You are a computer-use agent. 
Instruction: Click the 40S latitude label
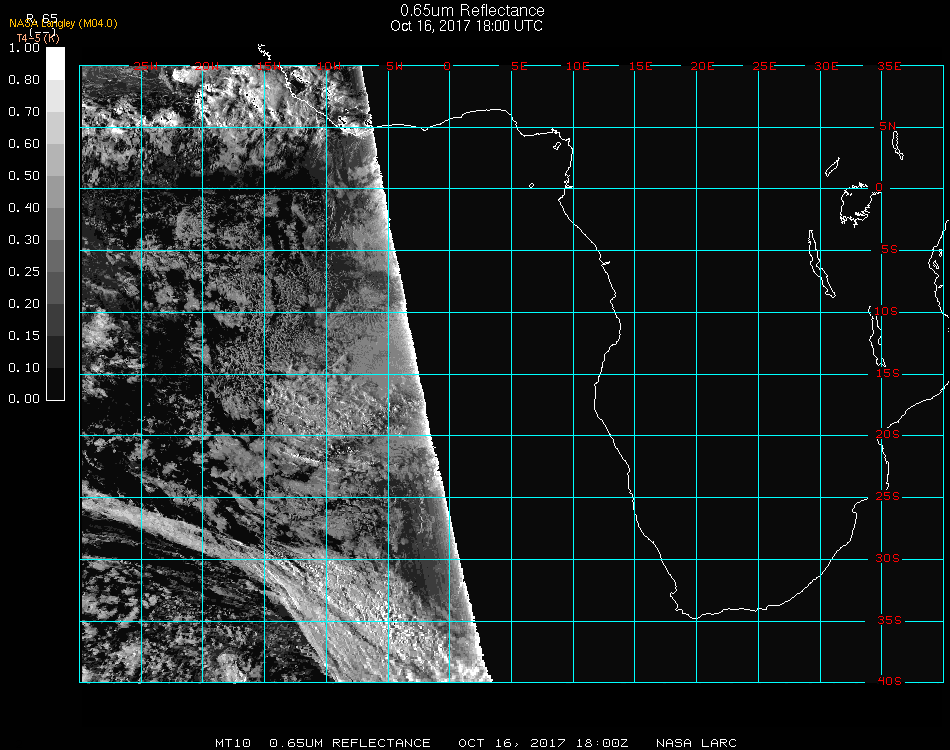[x=889, y=682]
